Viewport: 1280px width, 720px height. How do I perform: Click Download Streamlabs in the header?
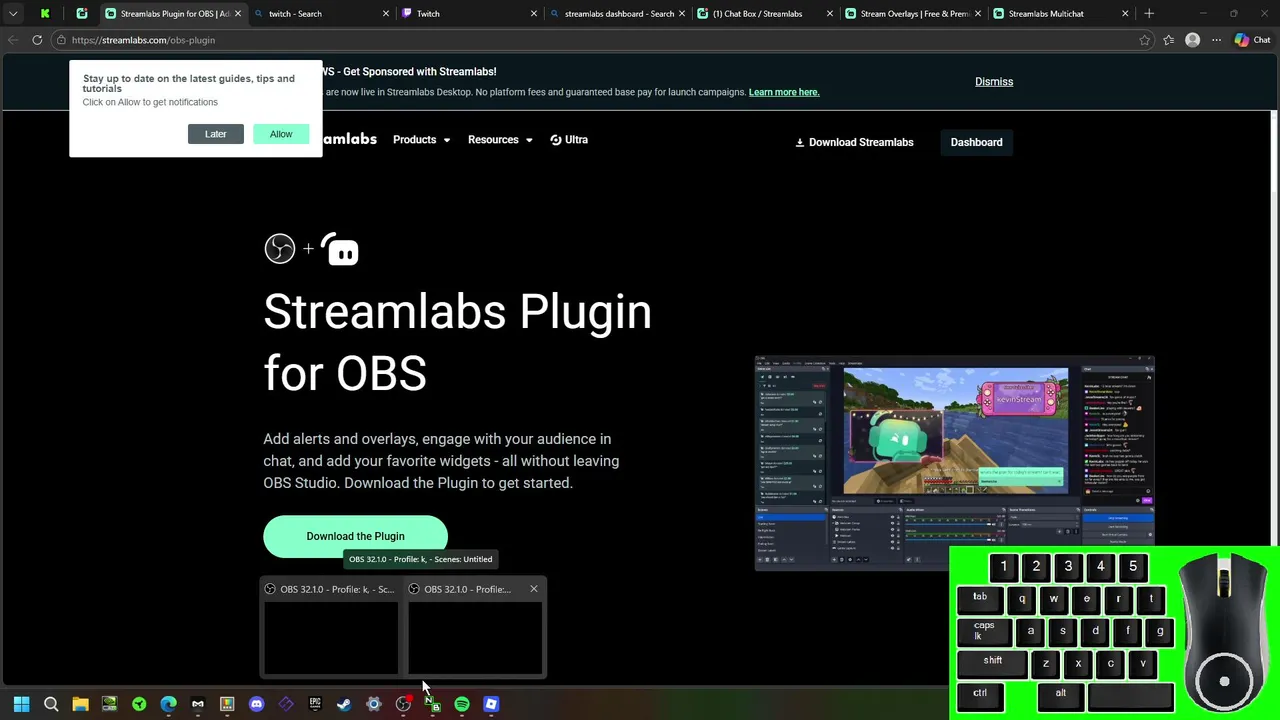coord(854,142)
